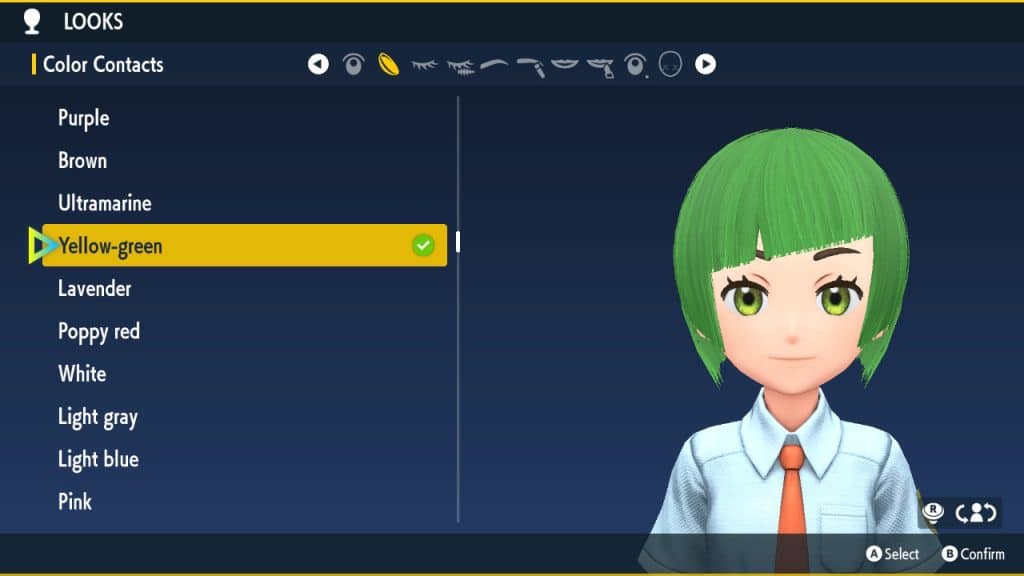Open the eyelashes category icon
The width and height of the screenshot is (1024, 576).
[x=424, y=65]
